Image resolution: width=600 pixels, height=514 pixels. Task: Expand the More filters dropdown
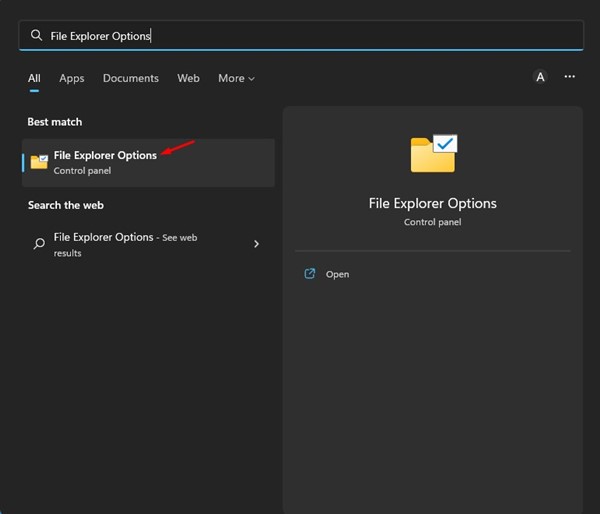click(236, 78)
